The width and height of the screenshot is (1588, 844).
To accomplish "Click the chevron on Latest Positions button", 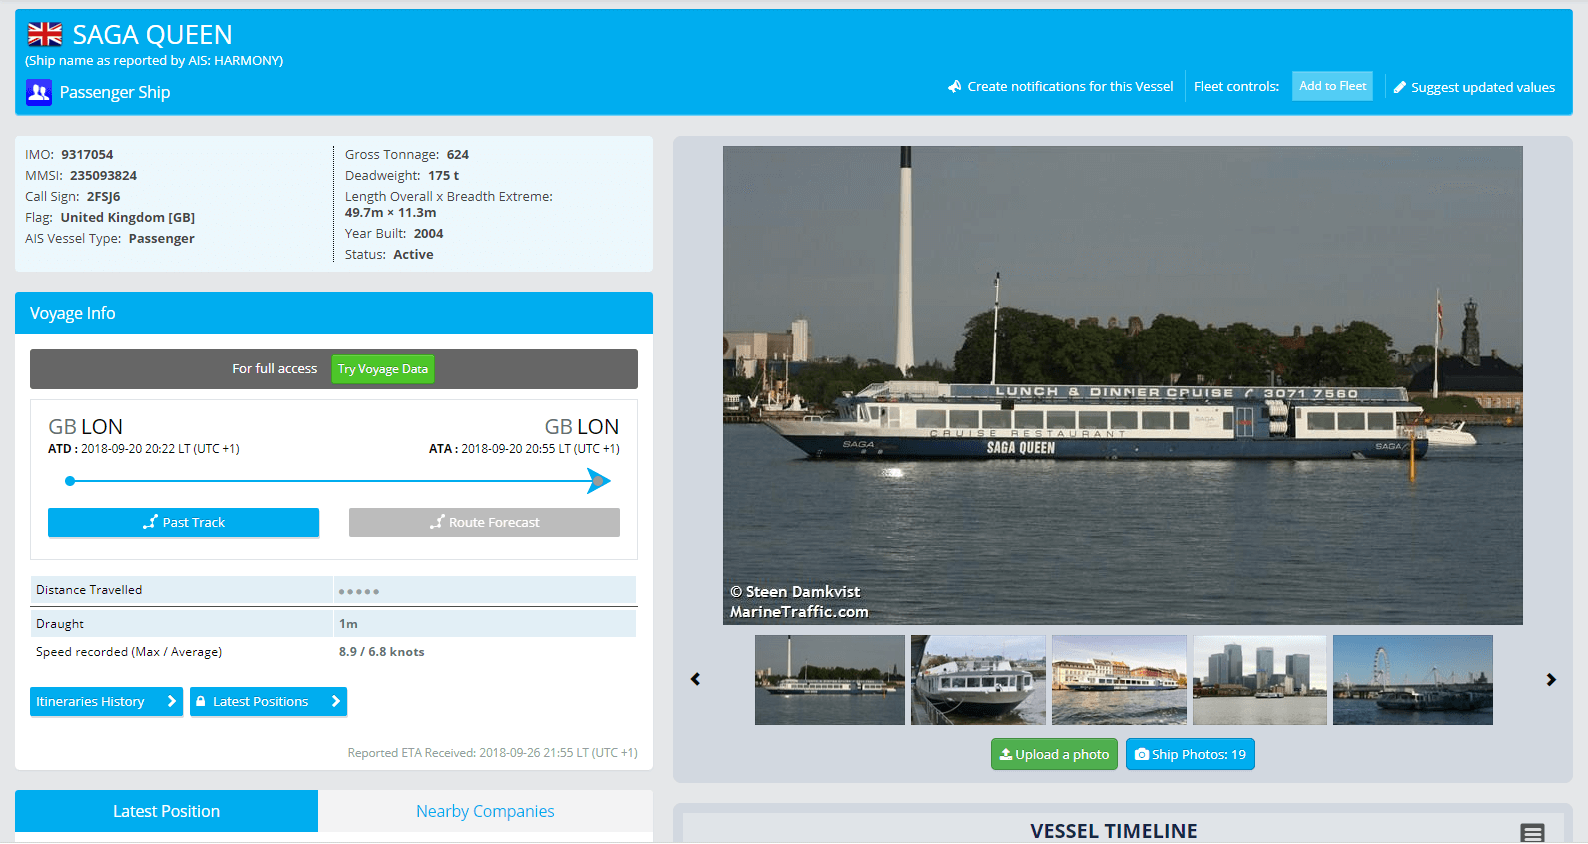I will (335, 702).
